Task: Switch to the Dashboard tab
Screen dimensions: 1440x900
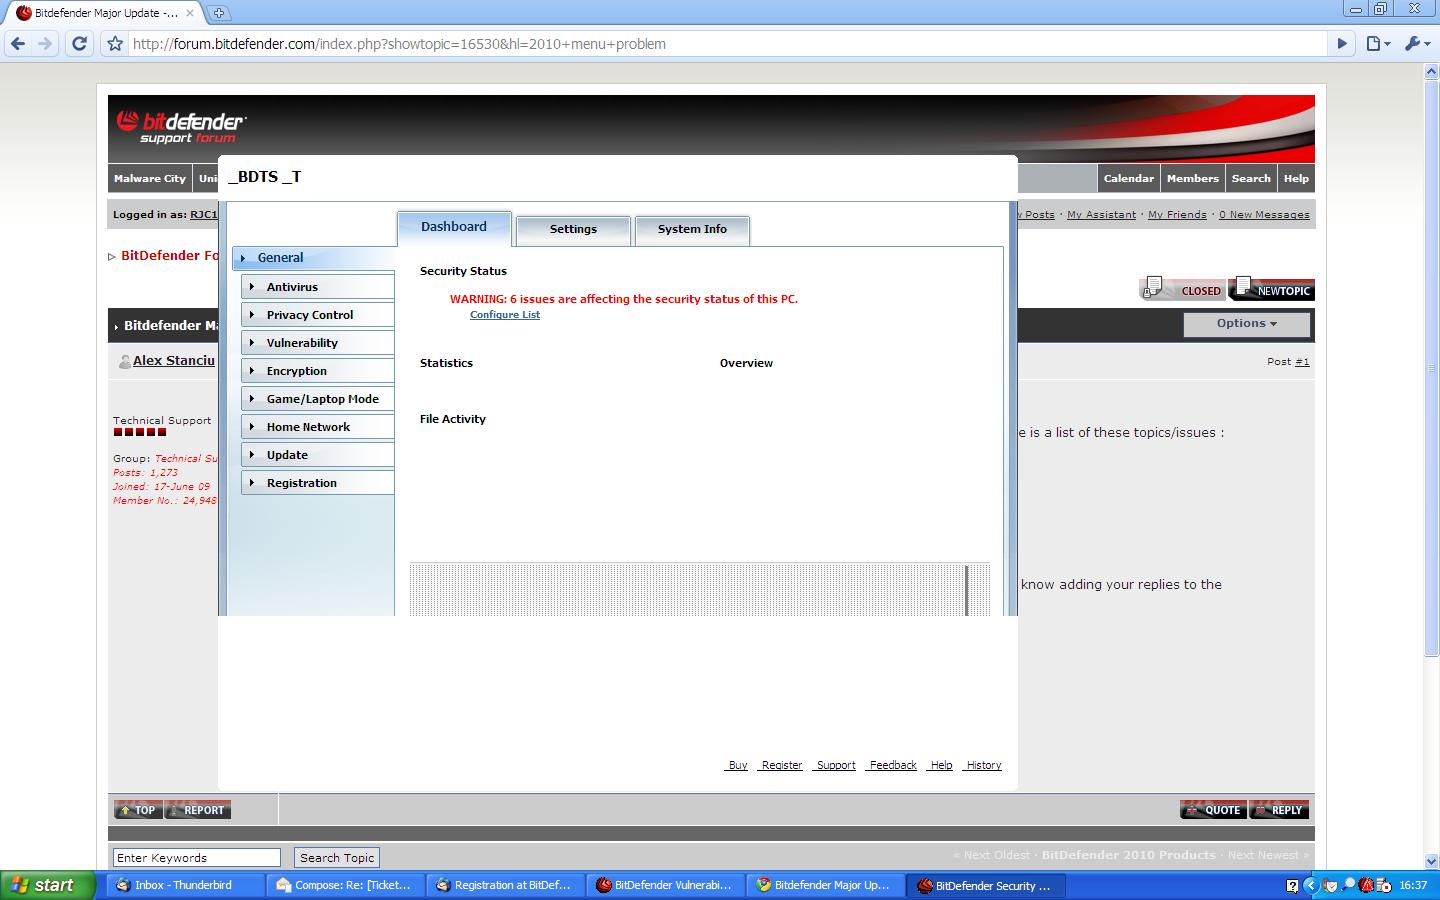Action: pos(454,227)
